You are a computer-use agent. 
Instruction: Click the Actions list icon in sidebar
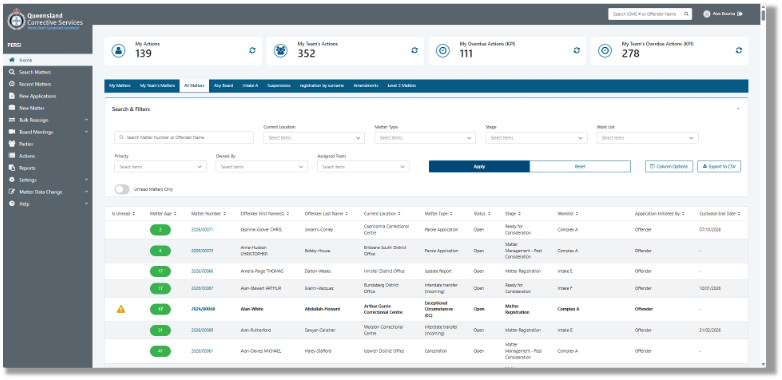(11, 156)
